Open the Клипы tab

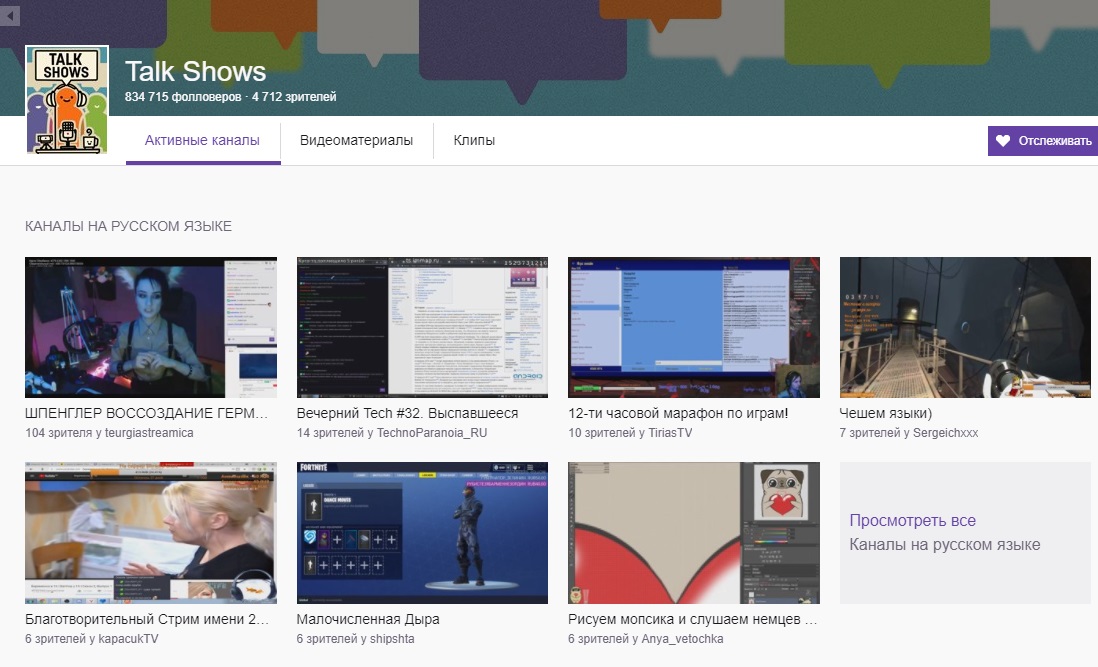coord(474,141)
